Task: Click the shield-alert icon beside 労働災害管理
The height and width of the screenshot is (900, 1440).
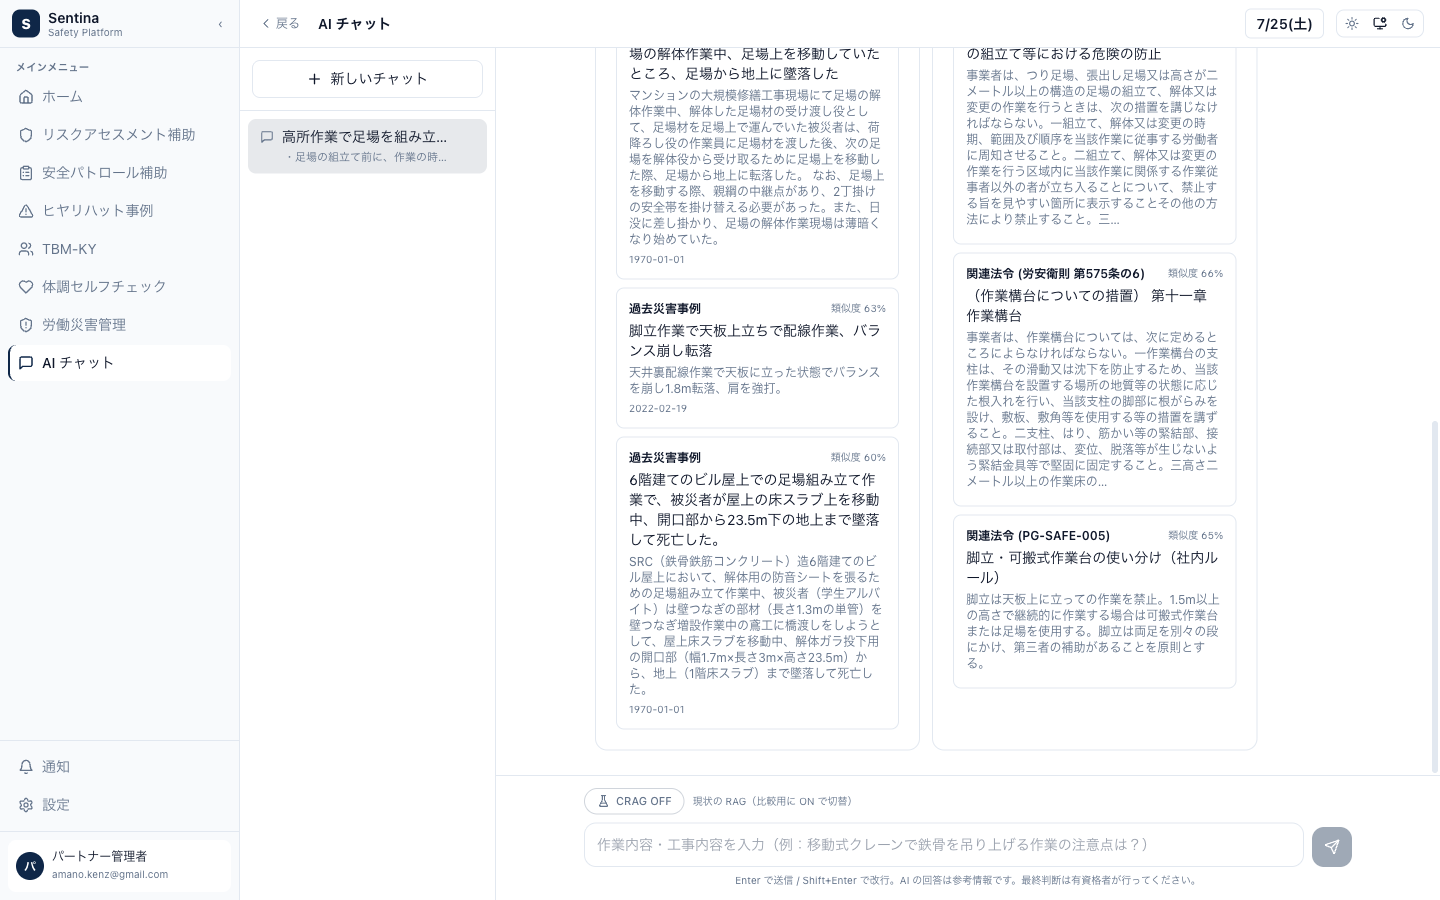Action: coord(26,325)
